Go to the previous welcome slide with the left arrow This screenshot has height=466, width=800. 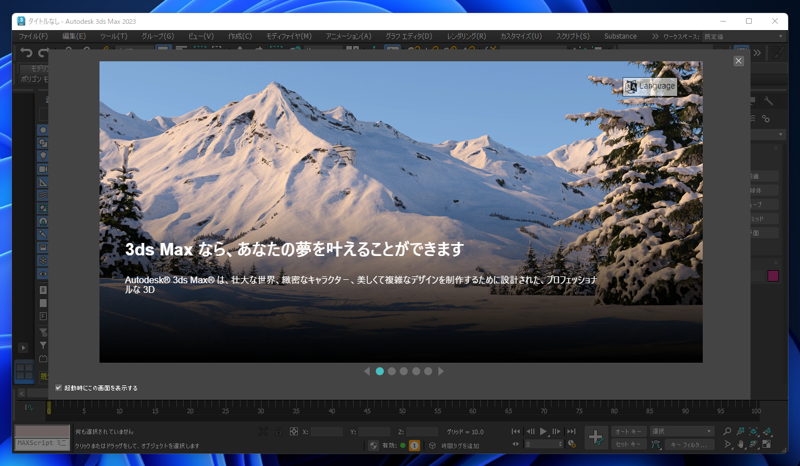coord(367,371)
